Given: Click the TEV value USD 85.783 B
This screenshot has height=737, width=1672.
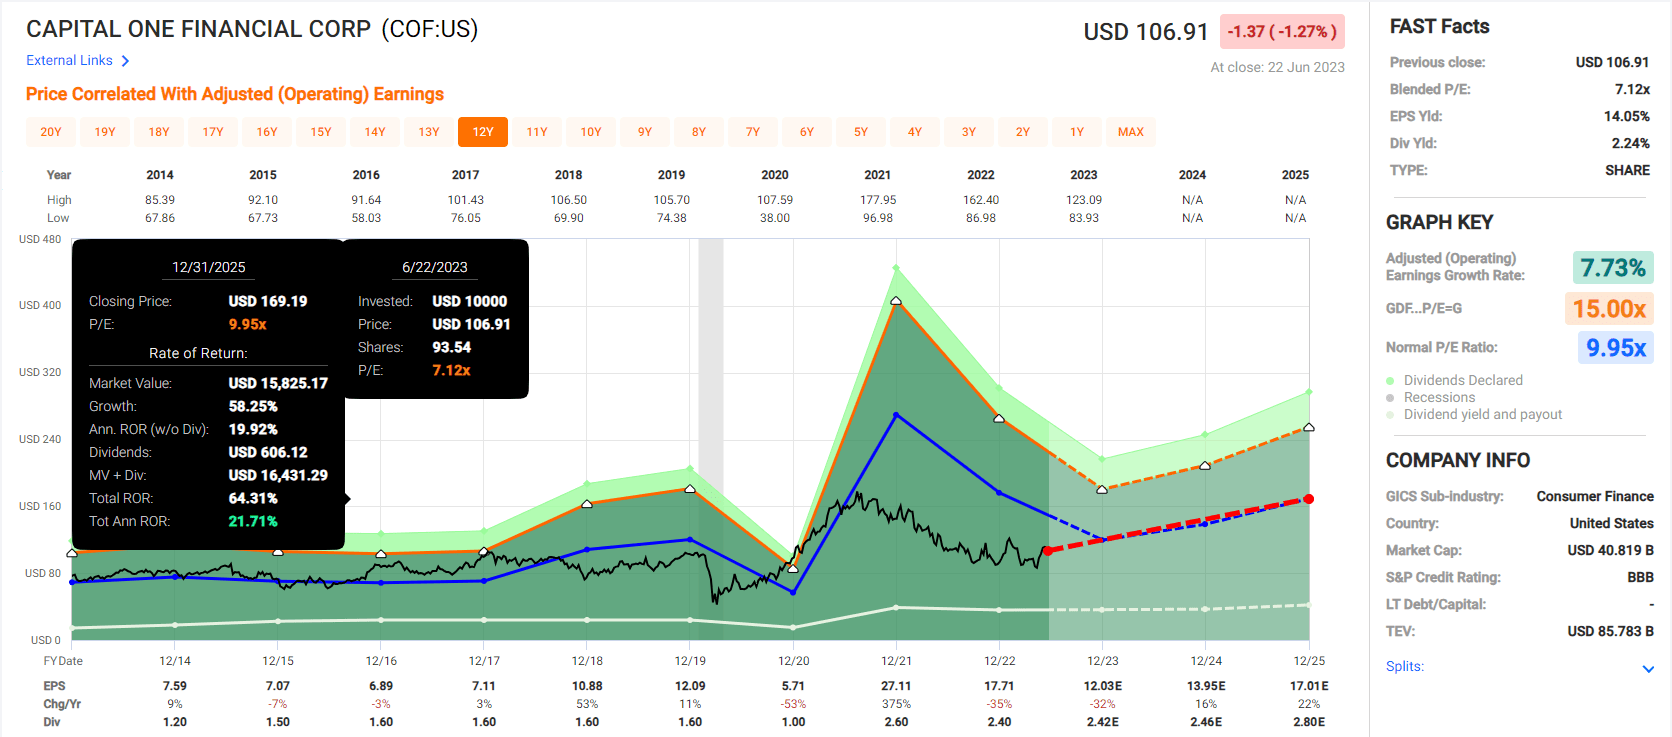Looking at the screenshot, I should [x=1610, y=631].
